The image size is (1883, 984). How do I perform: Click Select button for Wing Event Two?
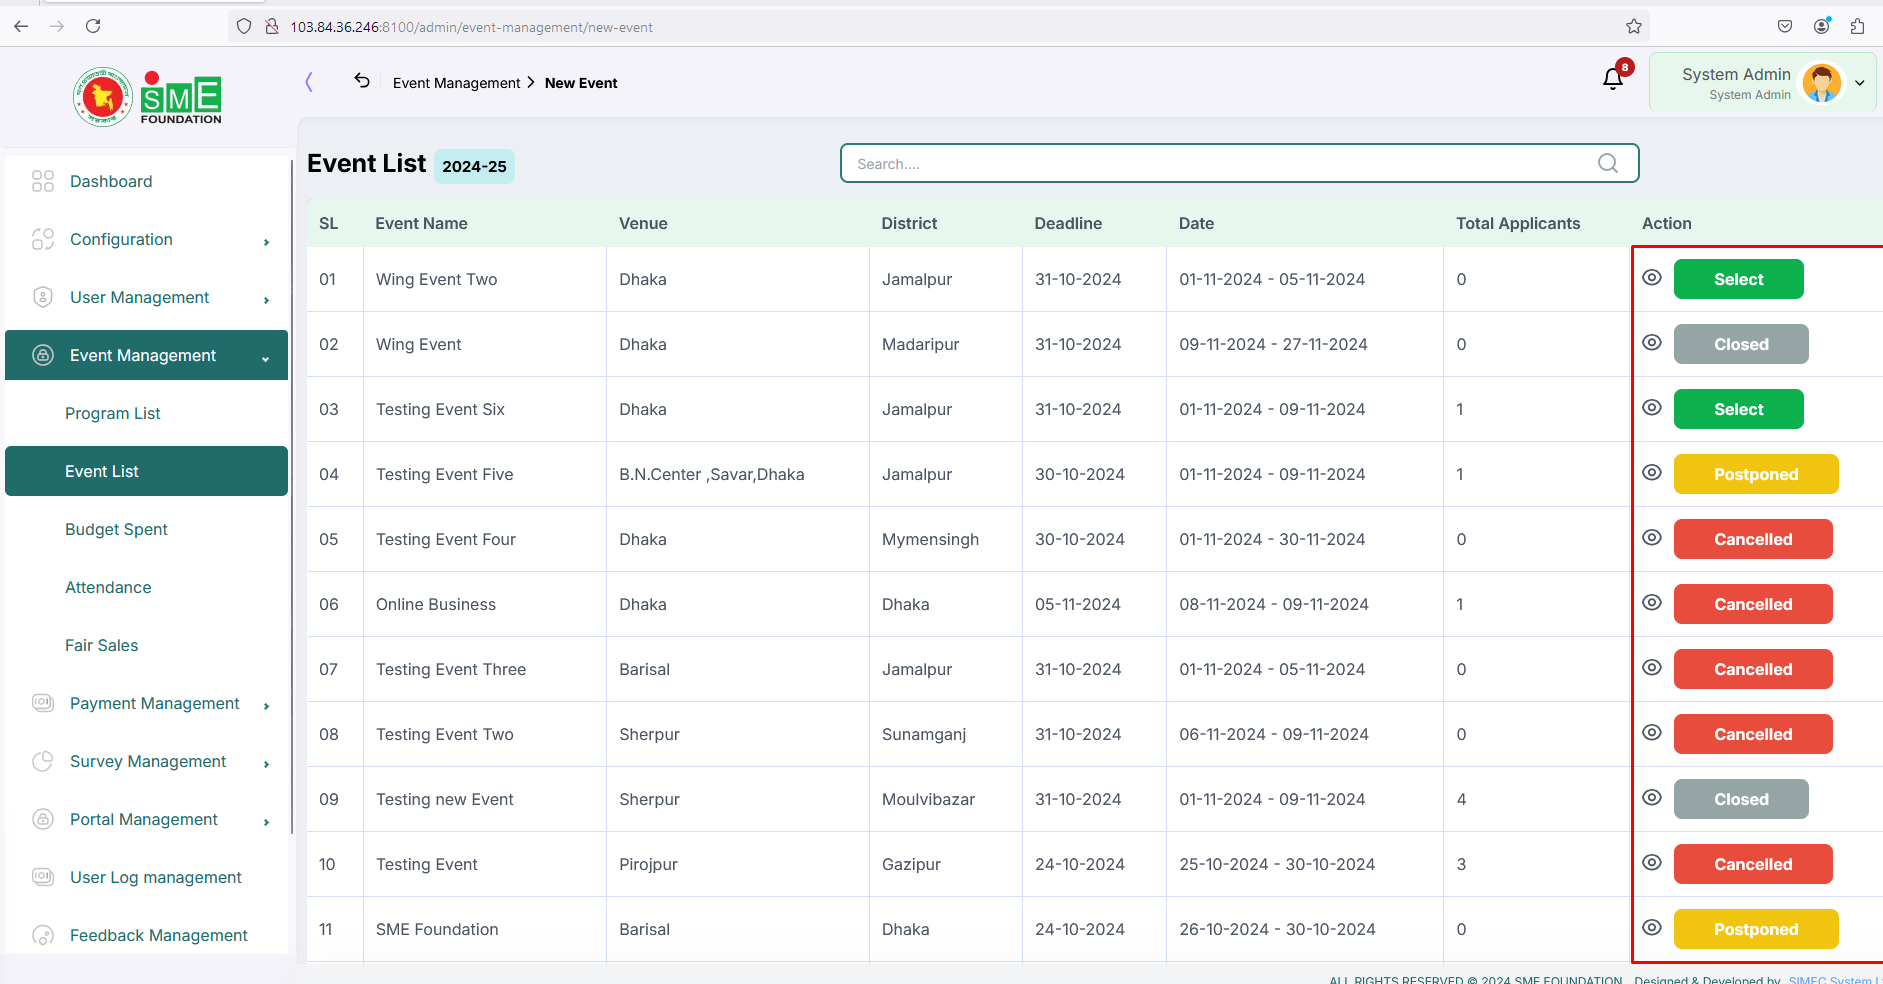click(x=1738, y=279)
